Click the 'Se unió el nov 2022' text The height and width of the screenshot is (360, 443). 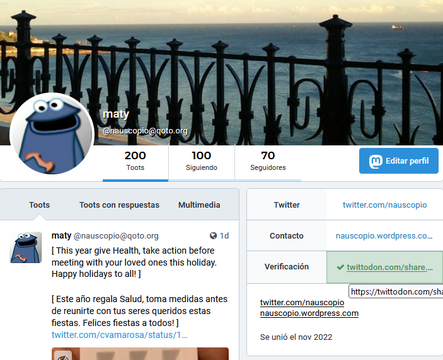[x=296, y=337]
